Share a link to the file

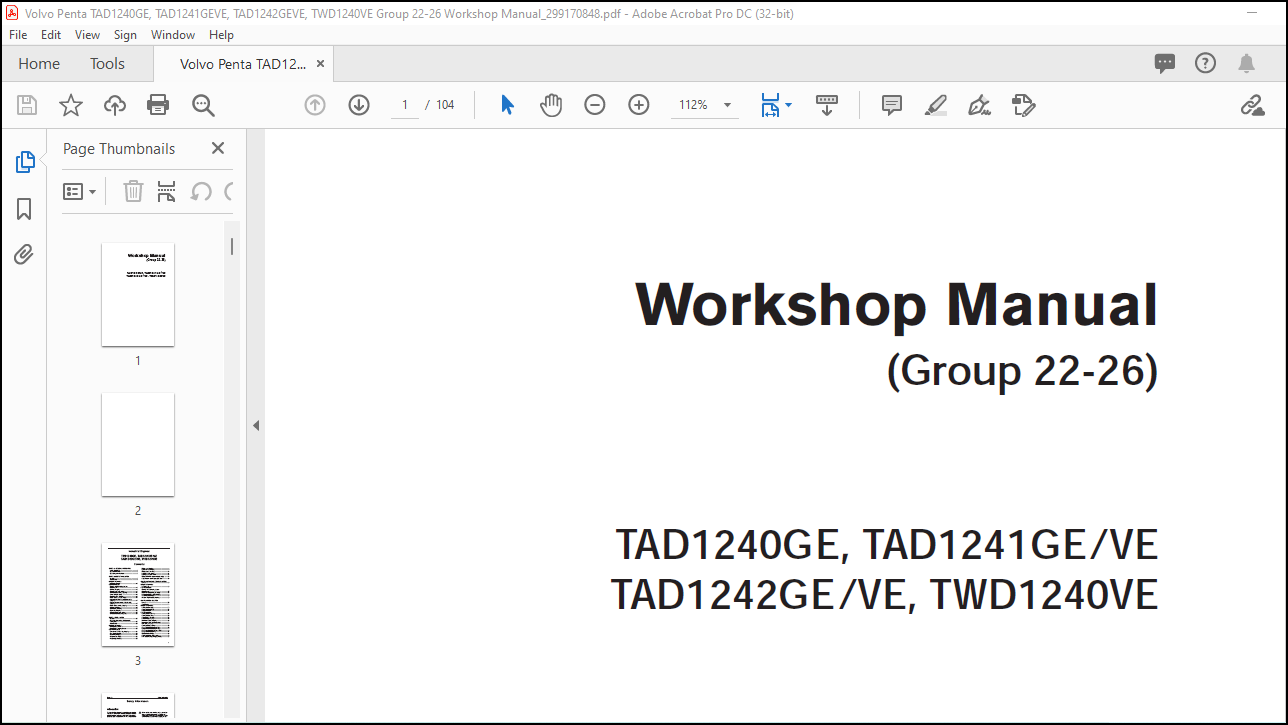[x=1253, y=105]
